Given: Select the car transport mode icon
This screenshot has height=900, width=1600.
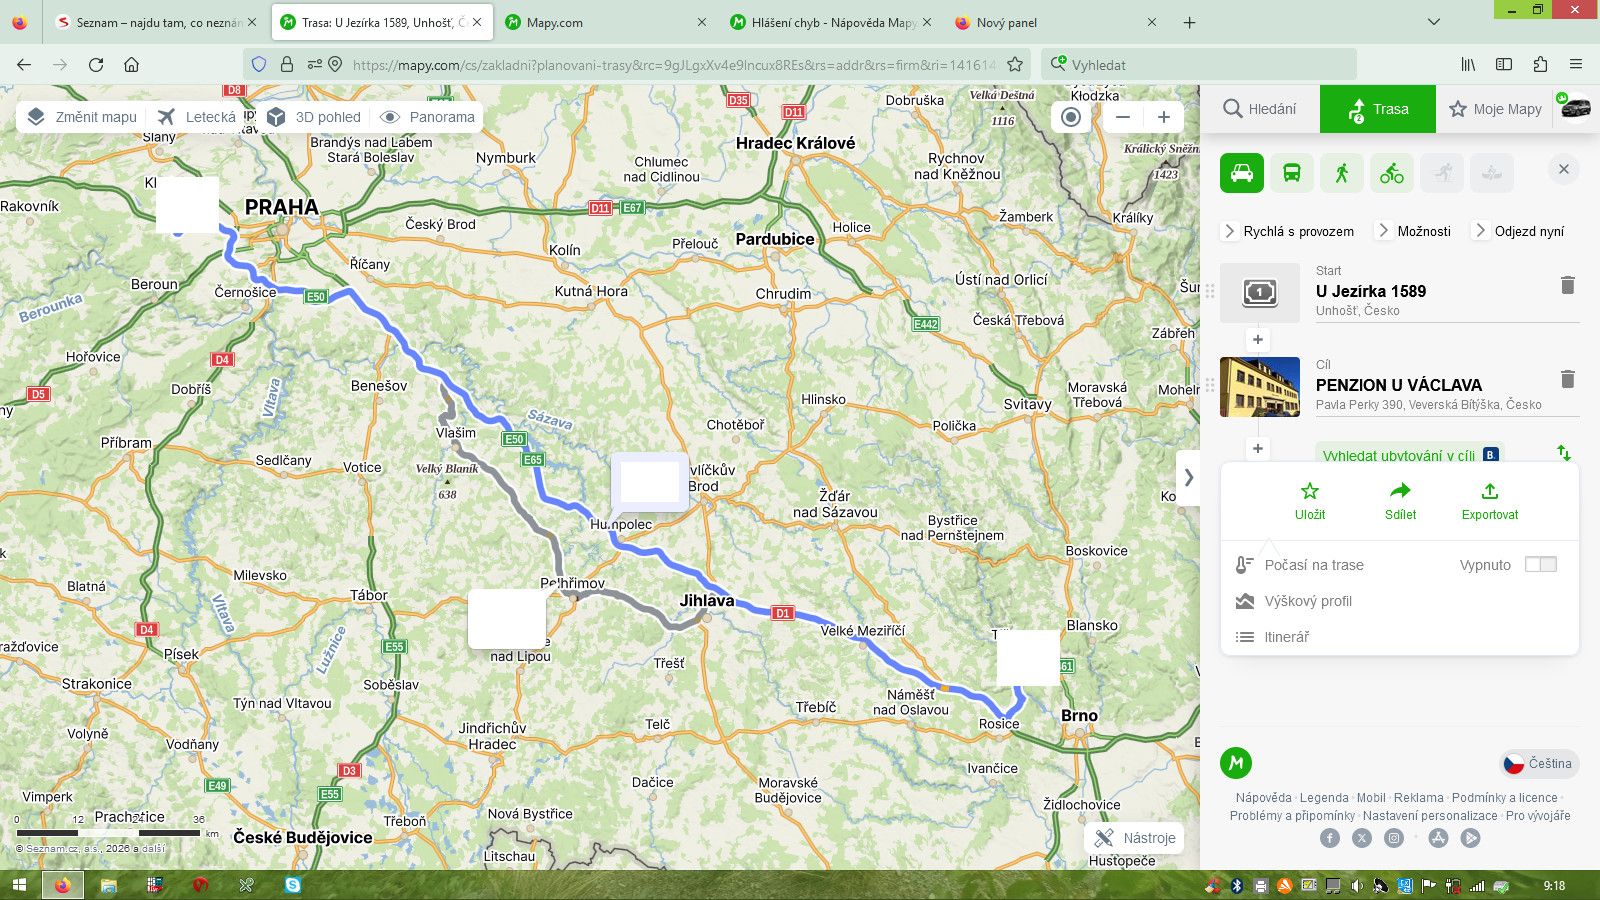Looking at the screenshot, I should tap(1241, 173).
